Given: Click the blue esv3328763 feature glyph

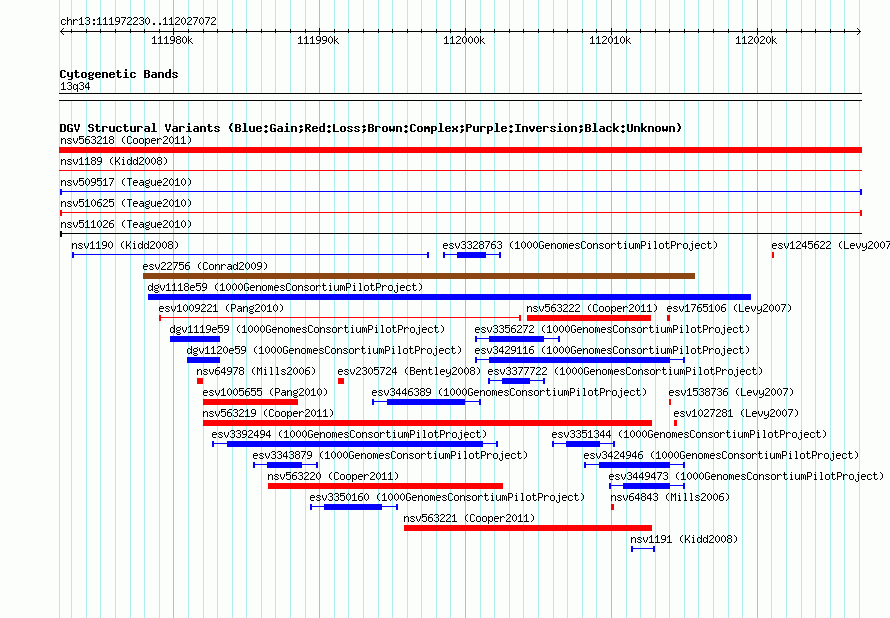Looking at the screenshot, I should coord(472,255).
